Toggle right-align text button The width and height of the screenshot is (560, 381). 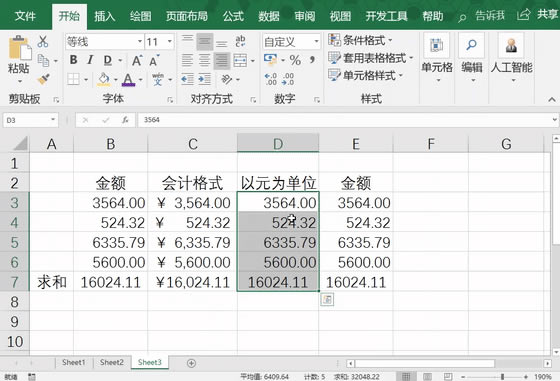221,60
